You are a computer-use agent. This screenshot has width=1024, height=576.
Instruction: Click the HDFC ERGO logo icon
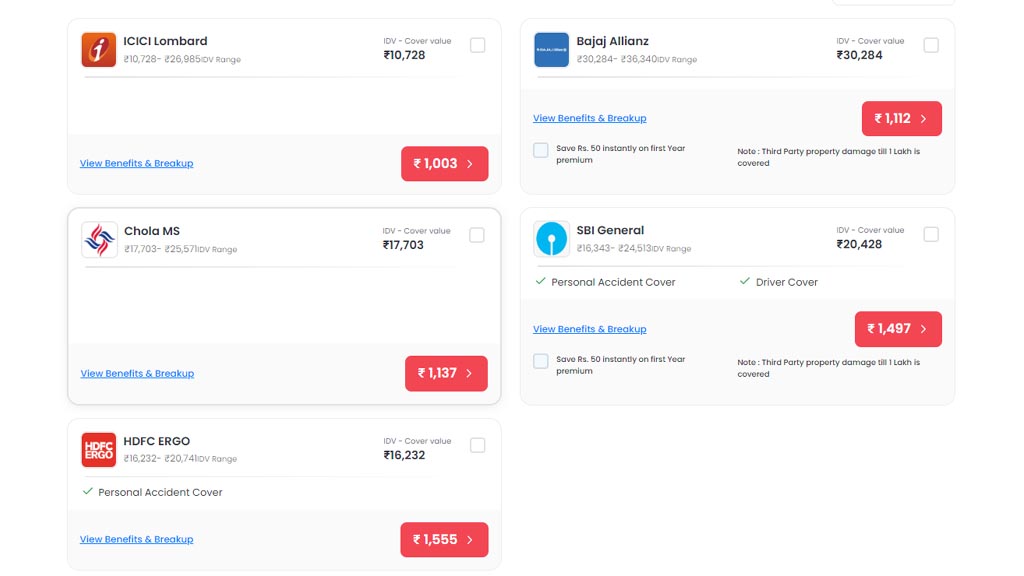[x=99, y=450]
